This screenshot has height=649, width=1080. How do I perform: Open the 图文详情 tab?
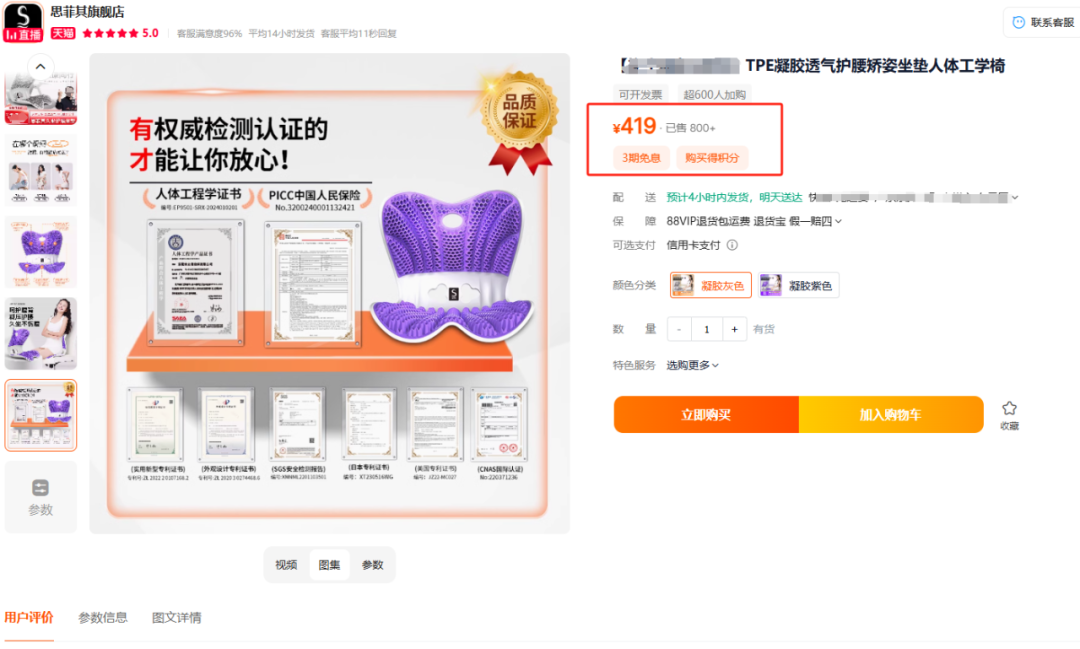pos(177,618)
